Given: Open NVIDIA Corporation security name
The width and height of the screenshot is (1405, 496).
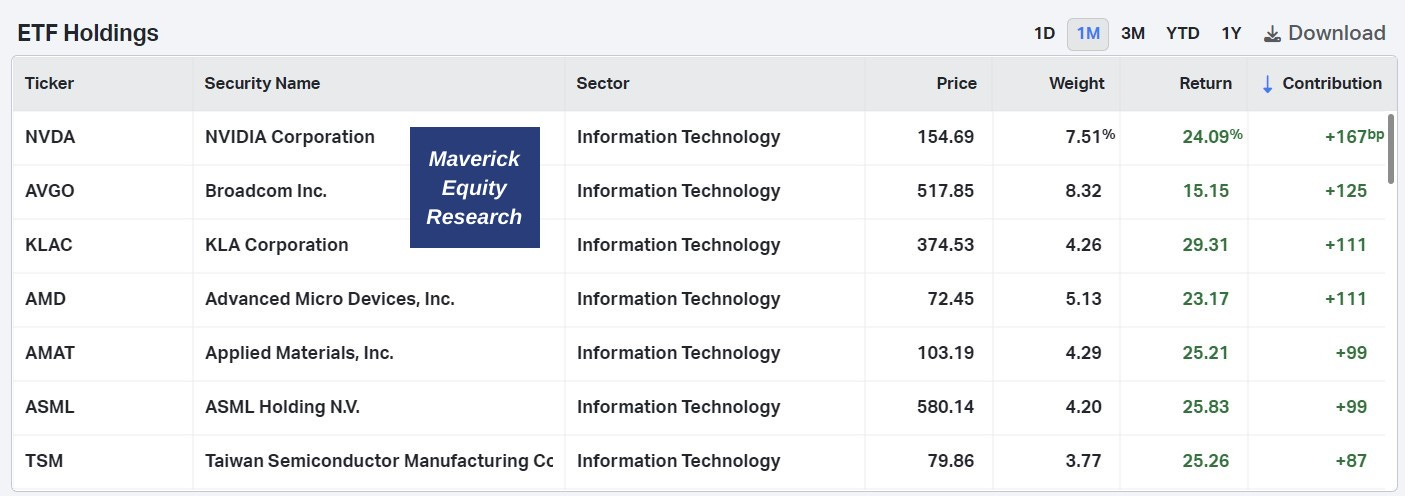Looking at the screenshot, I should (x=290, y=137).
